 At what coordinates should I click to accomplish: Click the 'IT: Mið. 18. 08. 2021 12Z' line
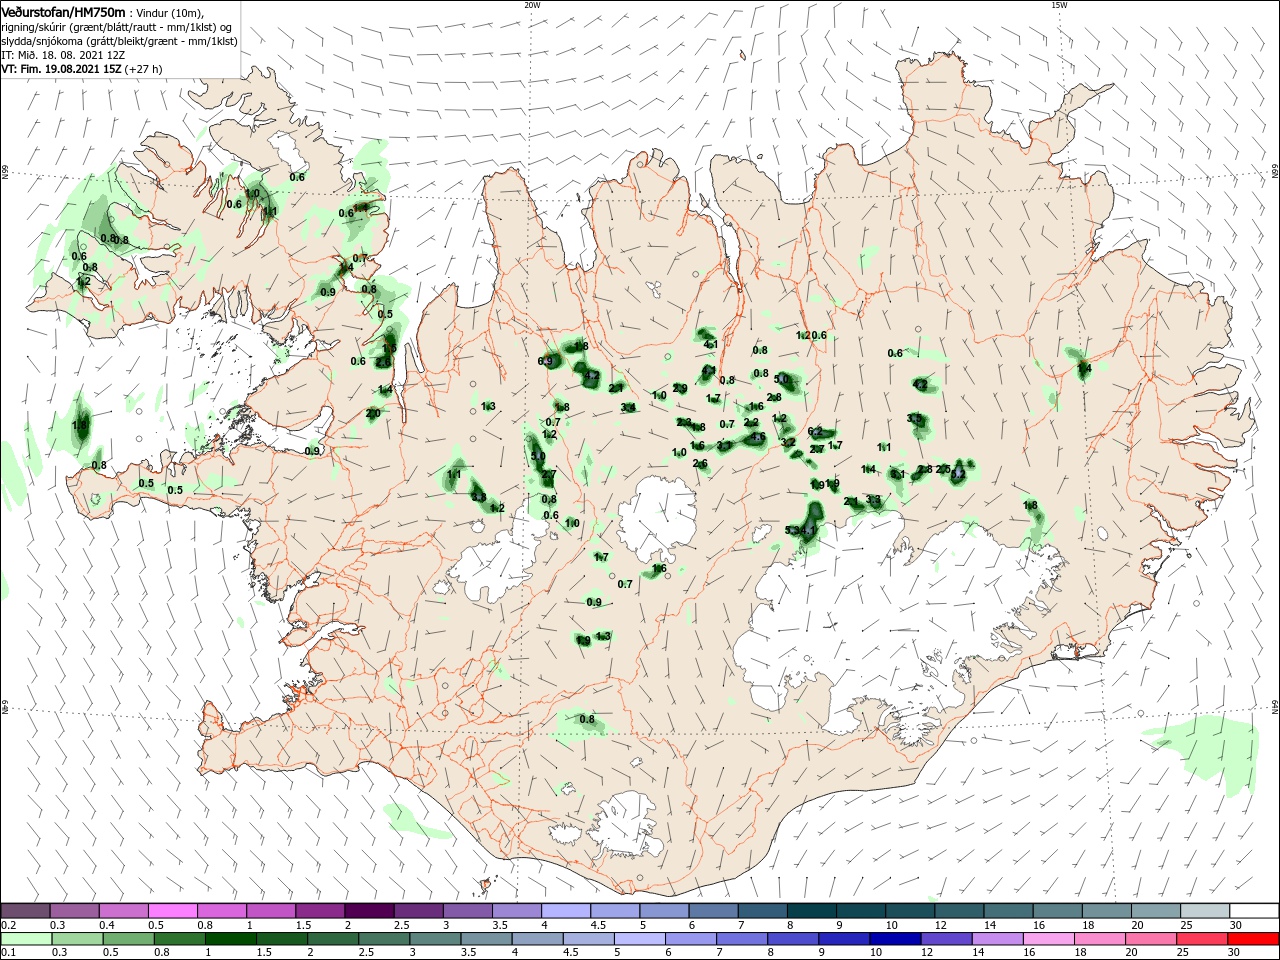pyautogui.click(x=63, y=55)
